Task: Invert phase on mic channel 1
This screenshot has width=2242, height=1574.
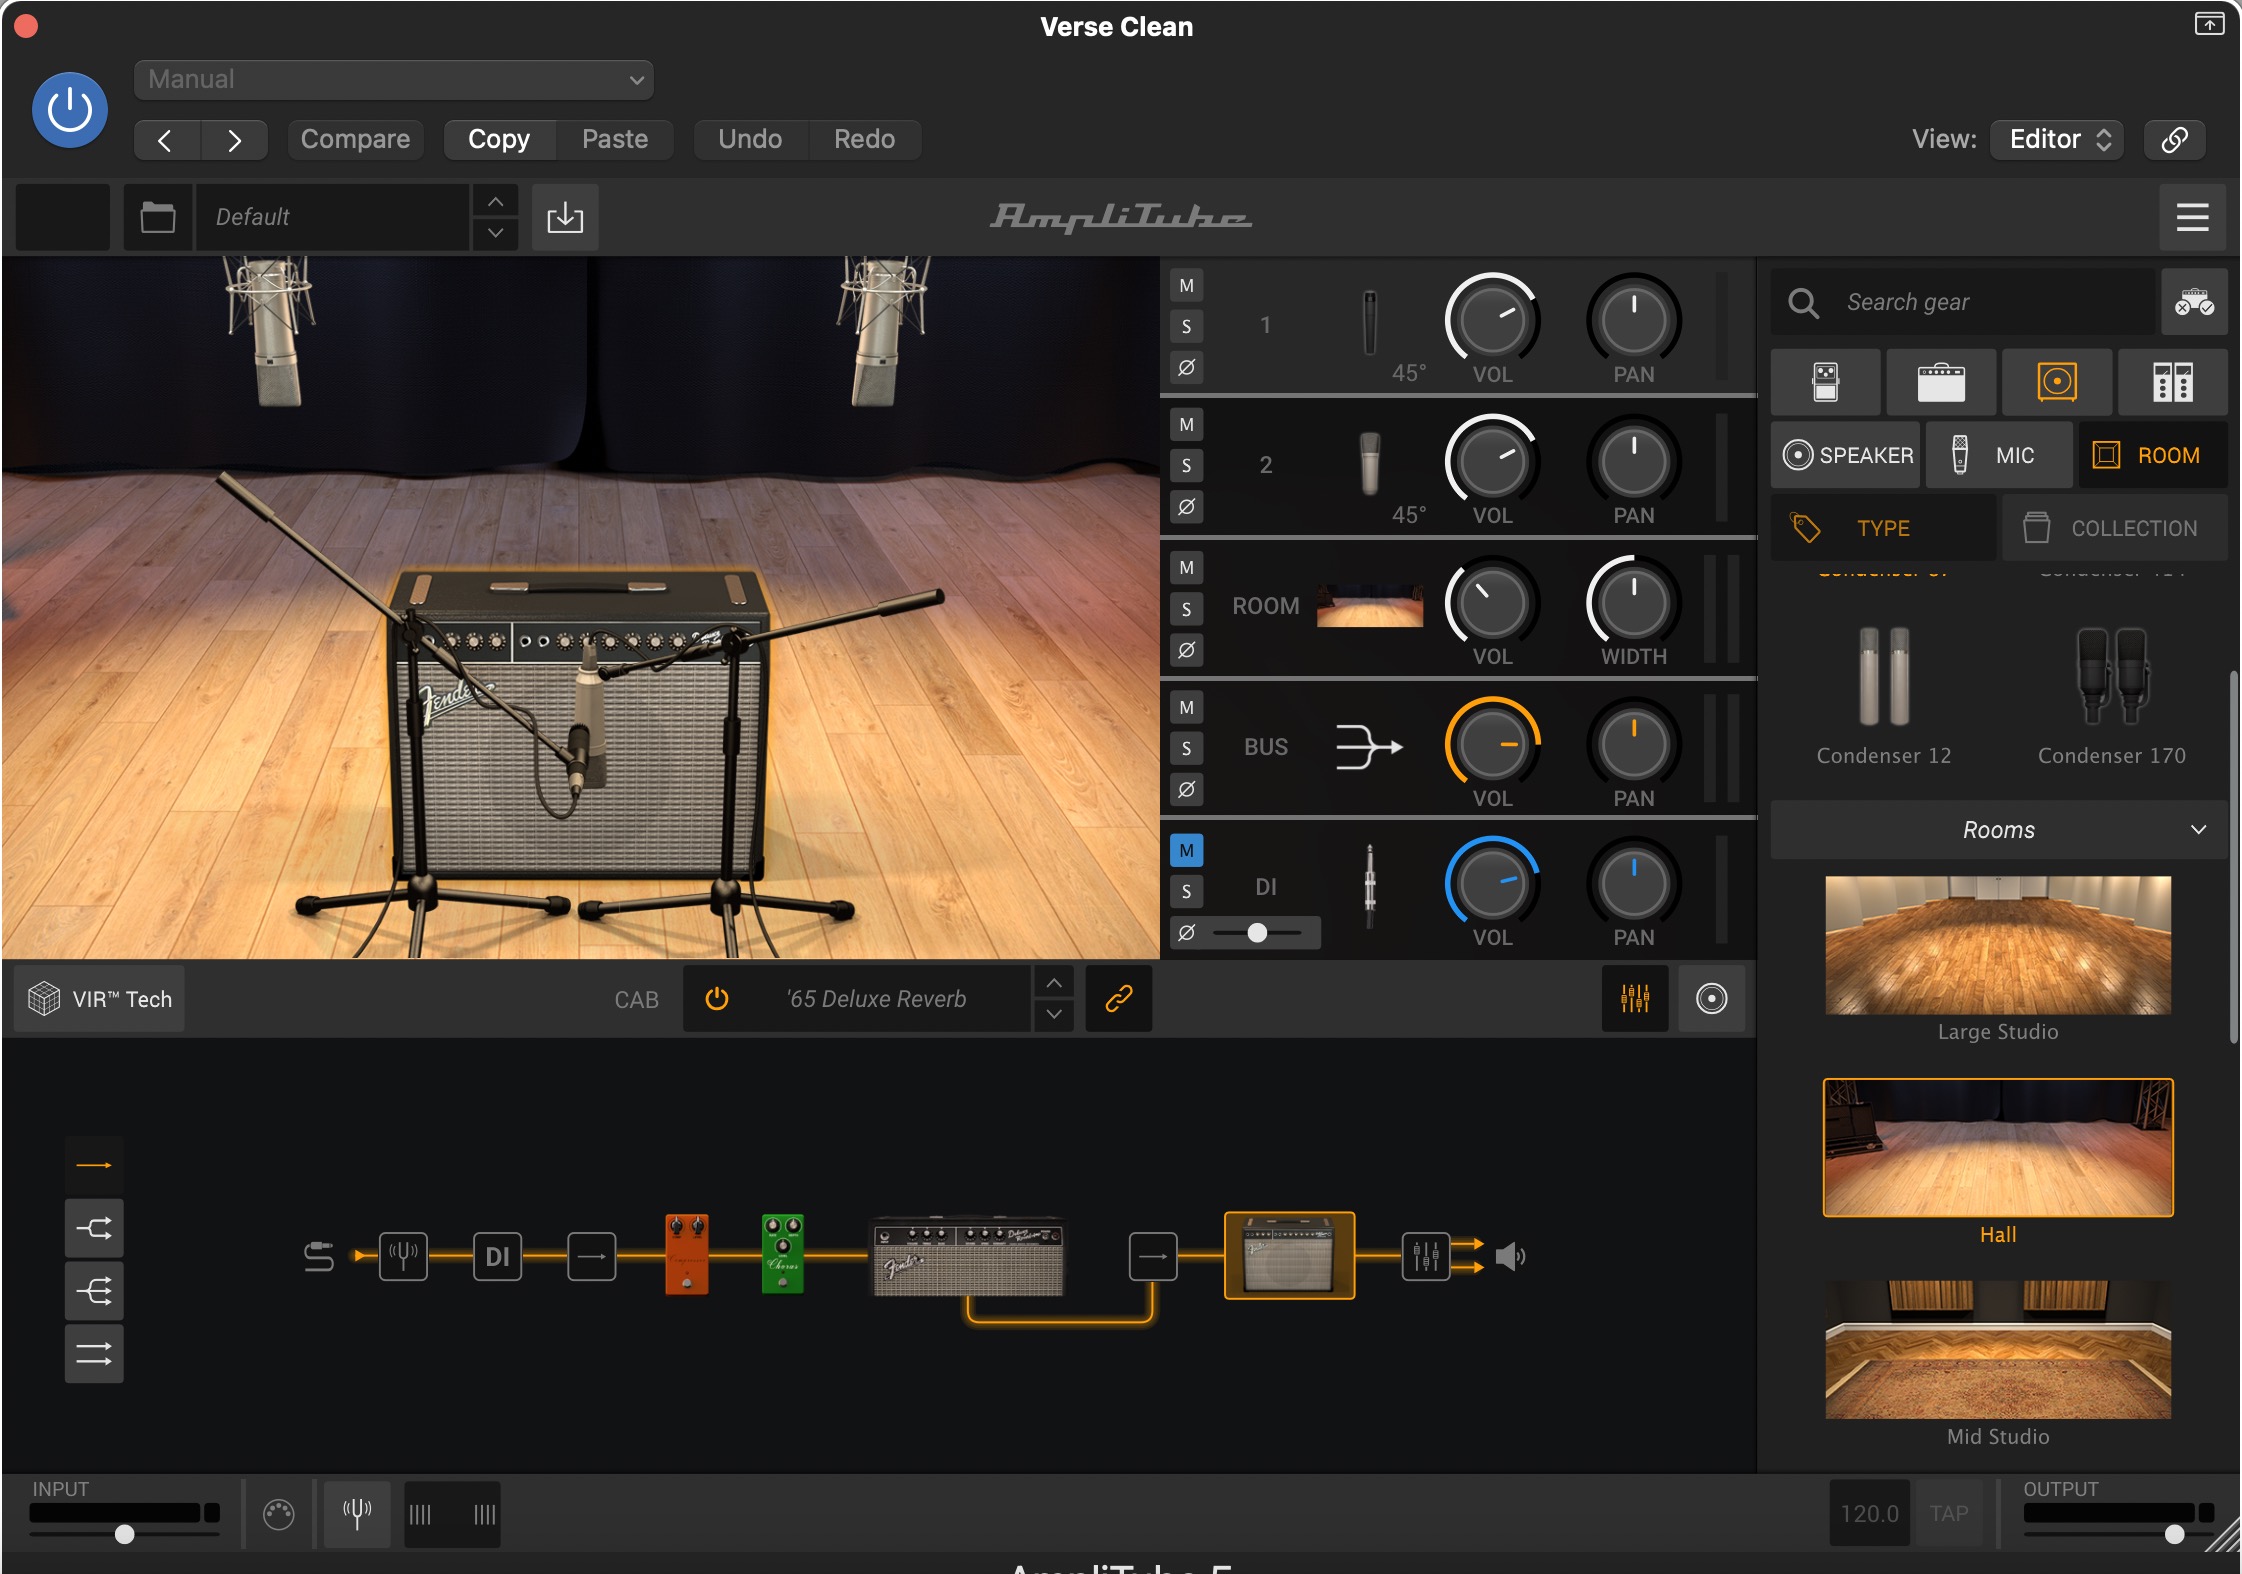Action: 1186,368
